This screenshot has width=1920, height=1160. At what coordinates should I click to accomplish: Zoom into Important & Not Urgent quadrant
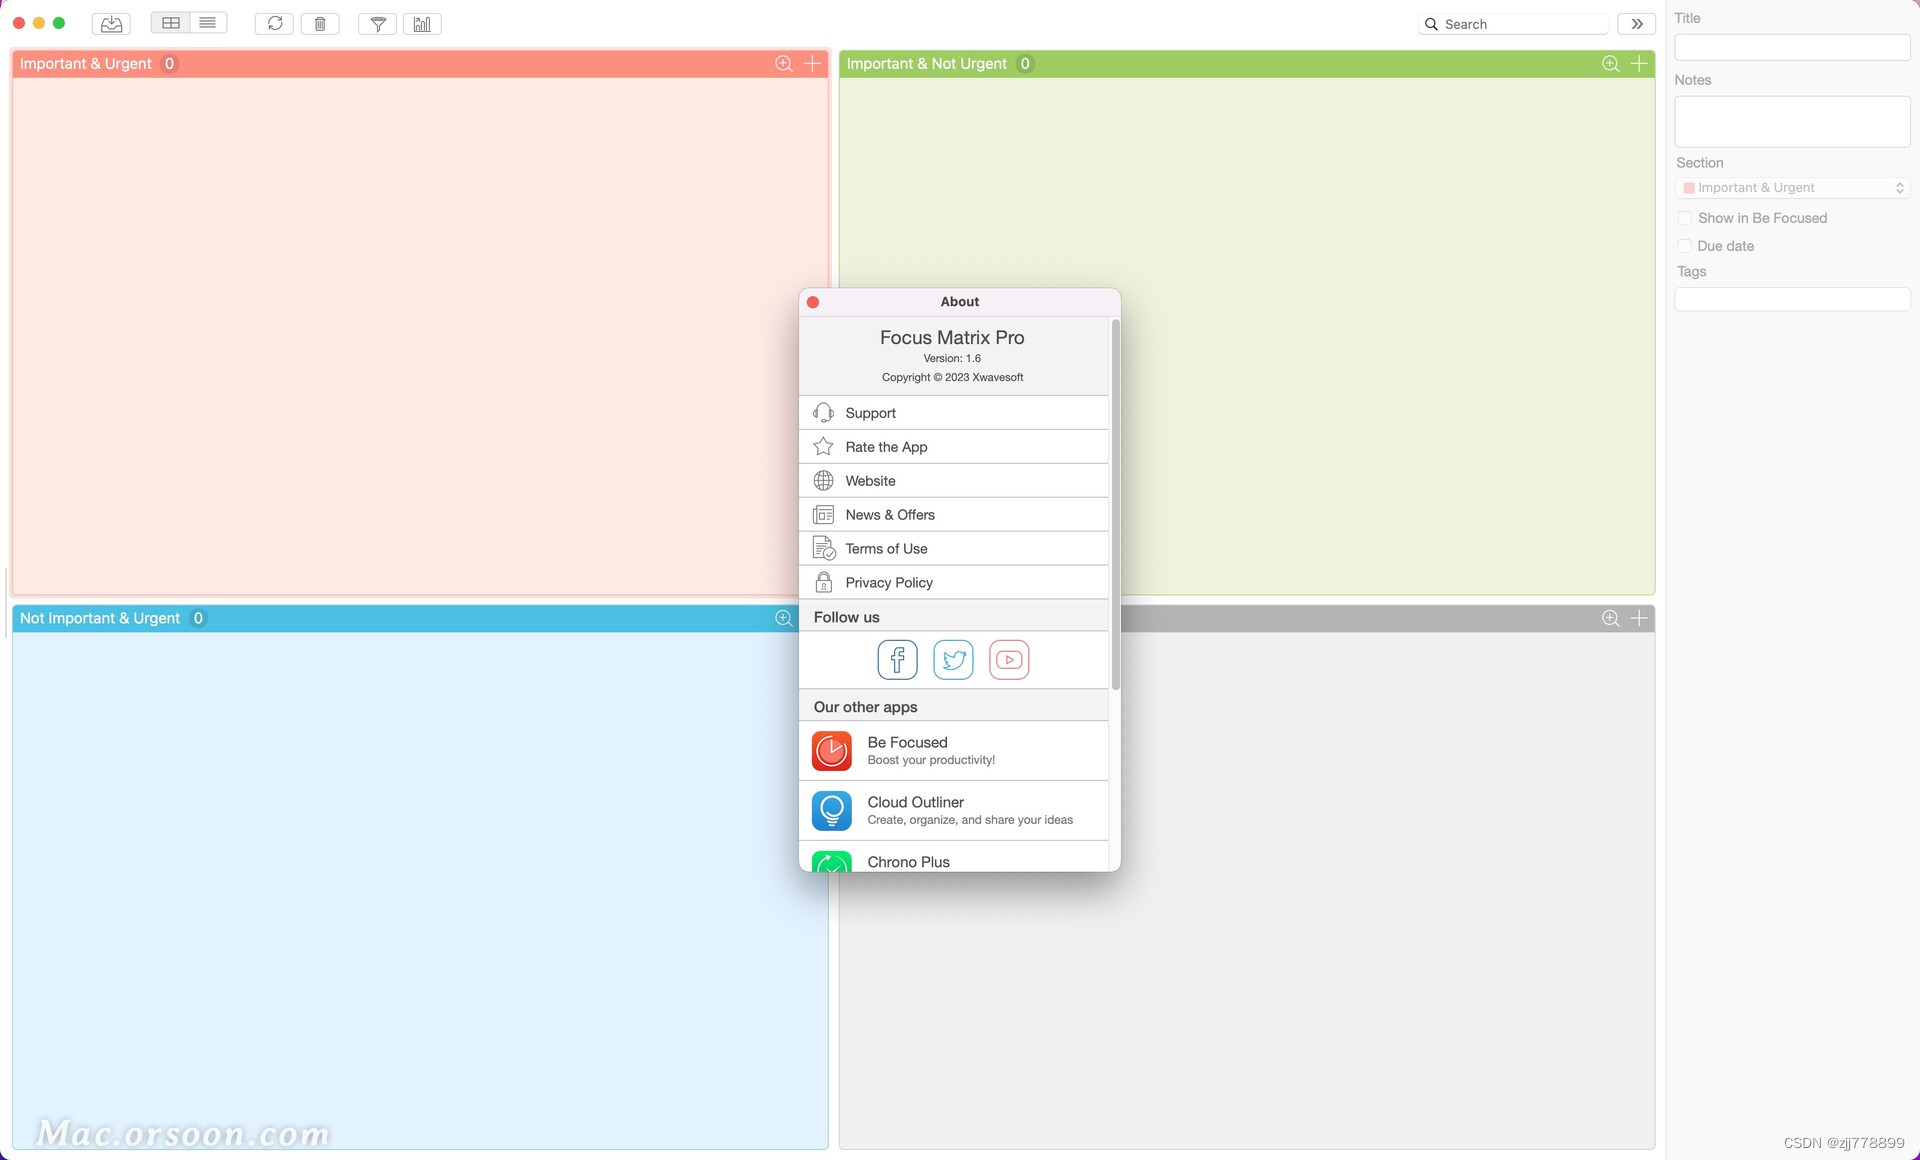tap(1611, 64)
